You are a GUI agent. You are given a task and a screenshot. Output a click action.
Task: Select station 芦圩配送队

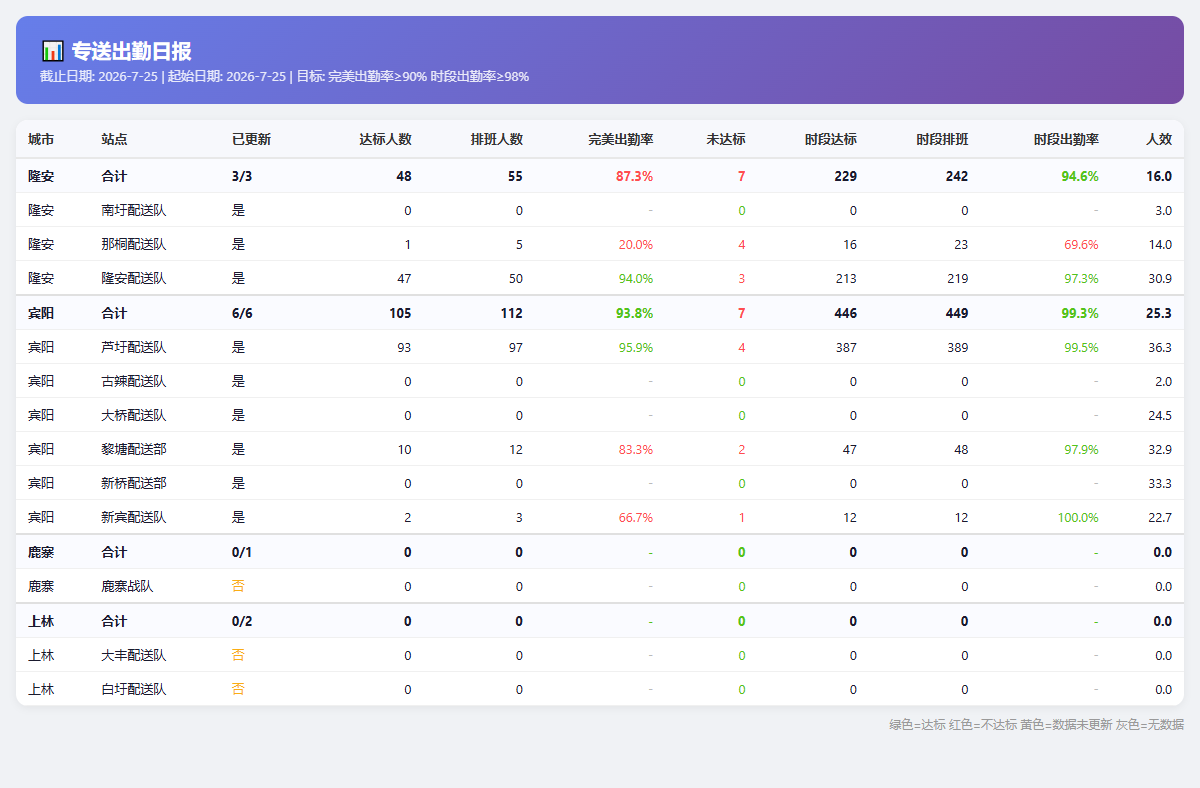[x=134, y=347]
